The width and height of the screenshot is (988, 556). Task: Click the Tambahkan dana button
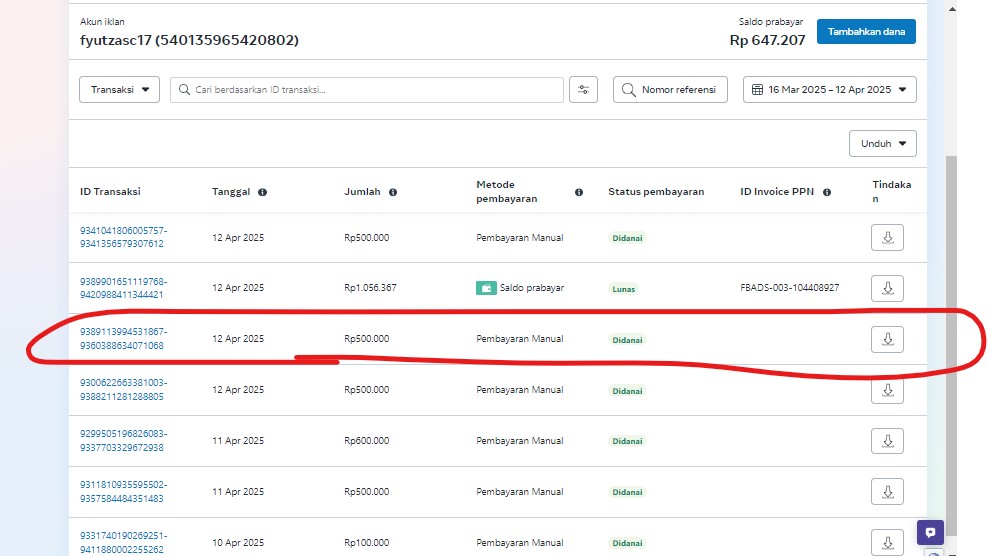point(865,32)
